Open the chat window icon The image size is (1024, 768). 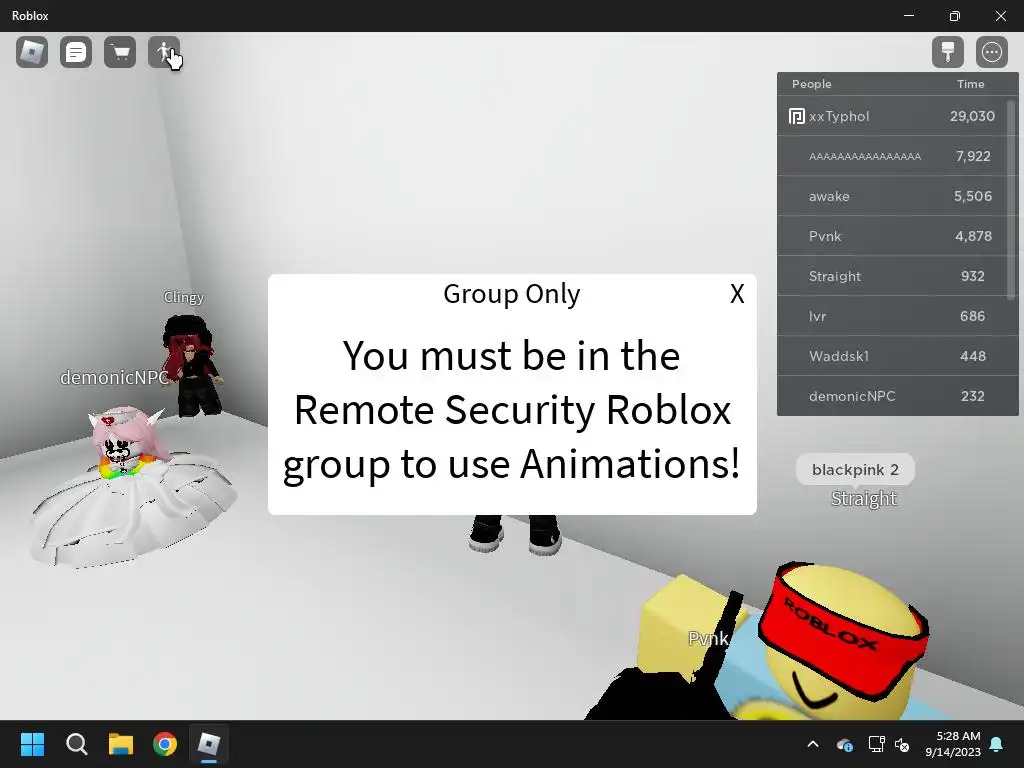coord(76,52)
